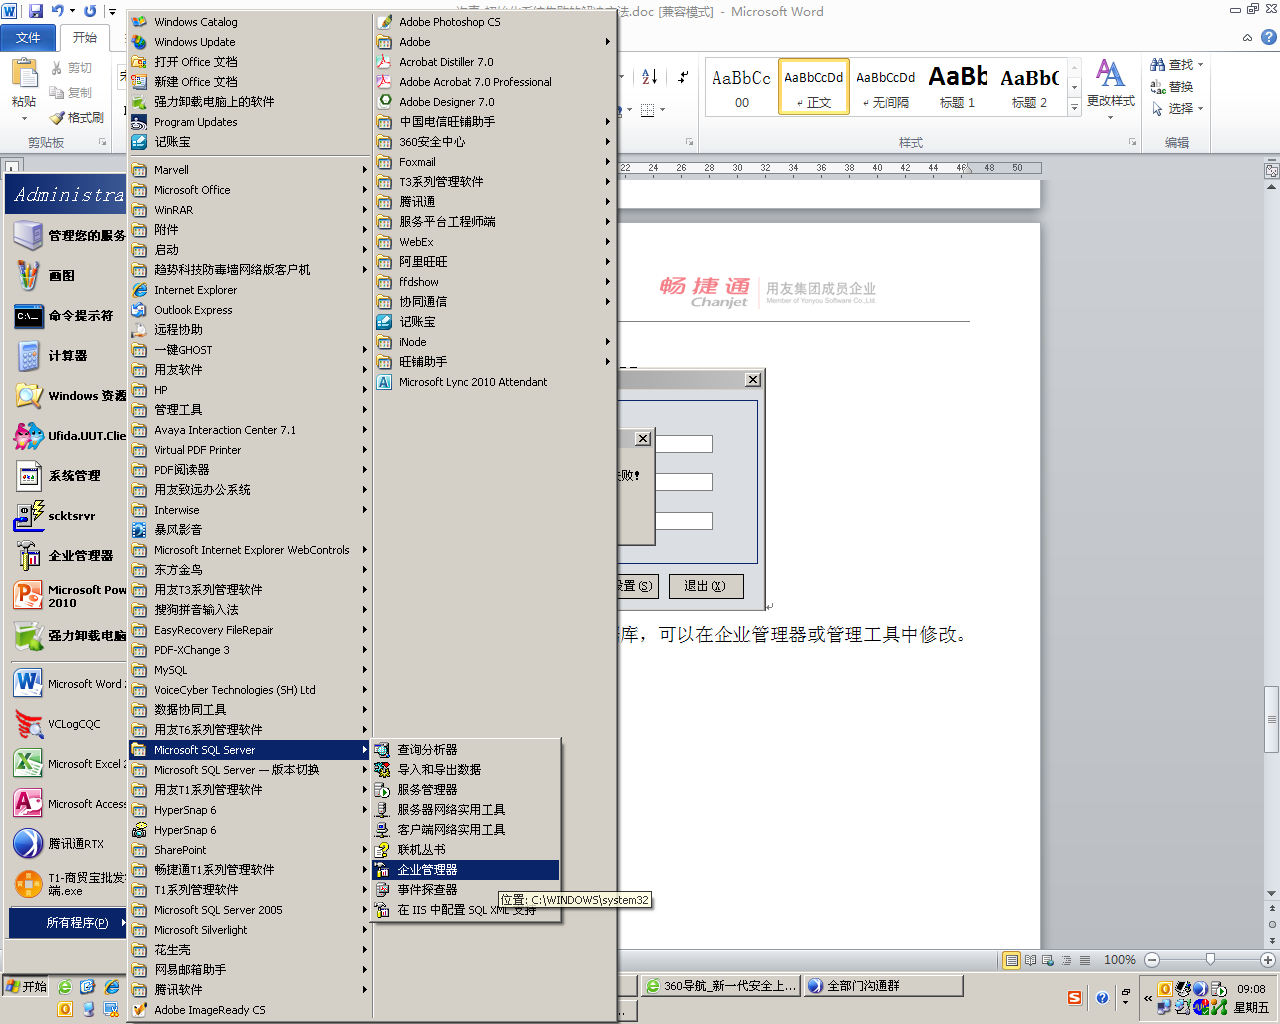1280x1024 pixels.
Task: Click the zoom slider handle in Word status bar
Action: (1210, 960)
